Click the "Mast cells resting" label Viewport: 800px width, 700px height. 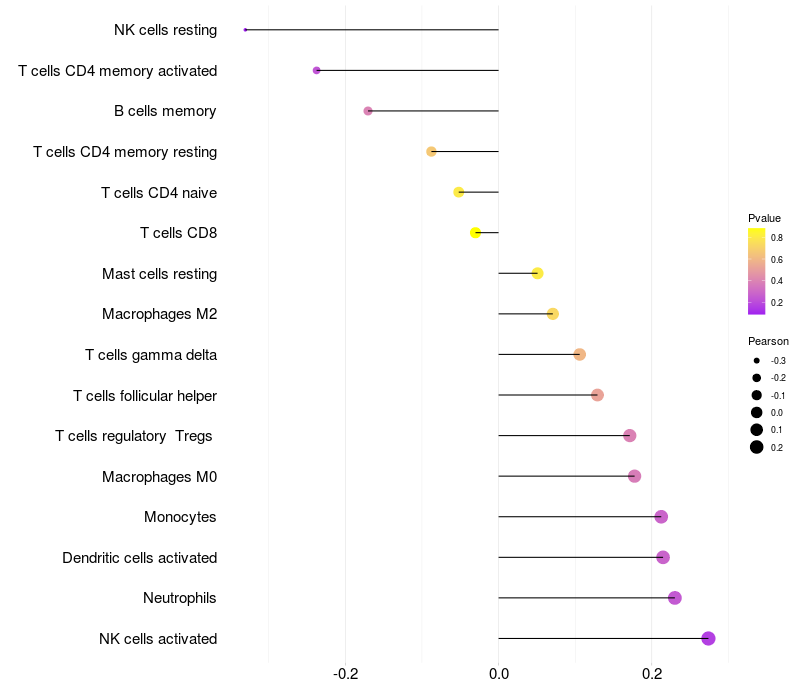click(159, 273)
